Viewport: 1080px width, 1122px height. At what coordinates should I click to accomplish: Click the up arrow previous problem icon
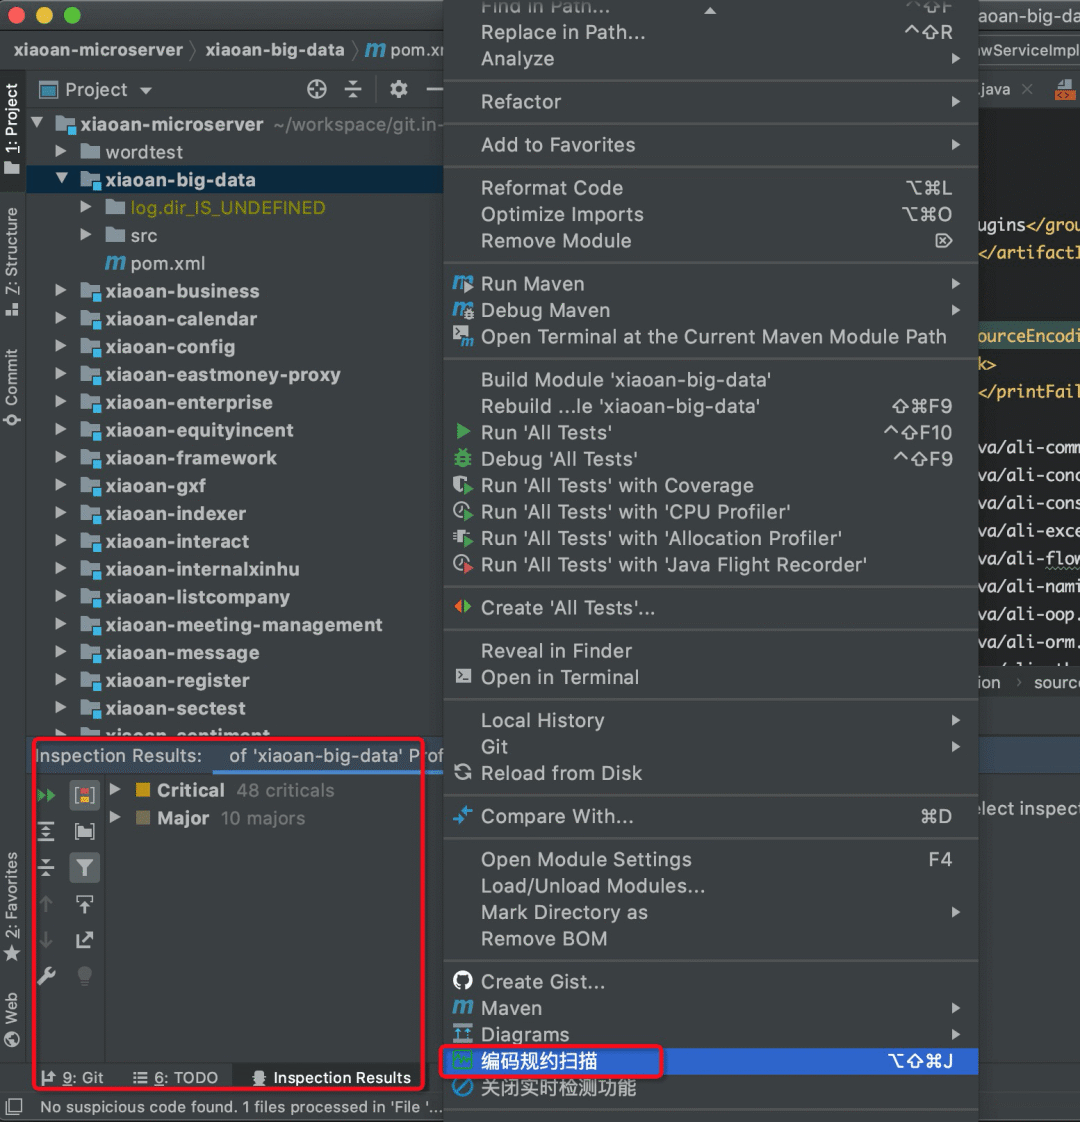click(x=47, y=904)
